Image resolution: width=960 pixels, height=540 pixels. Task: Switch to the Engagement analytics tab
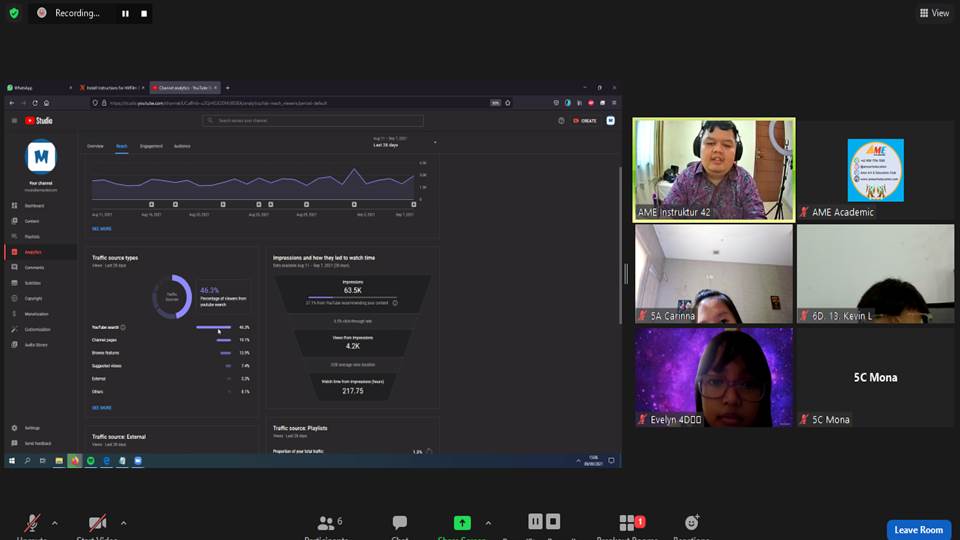(x=151, y=146)
